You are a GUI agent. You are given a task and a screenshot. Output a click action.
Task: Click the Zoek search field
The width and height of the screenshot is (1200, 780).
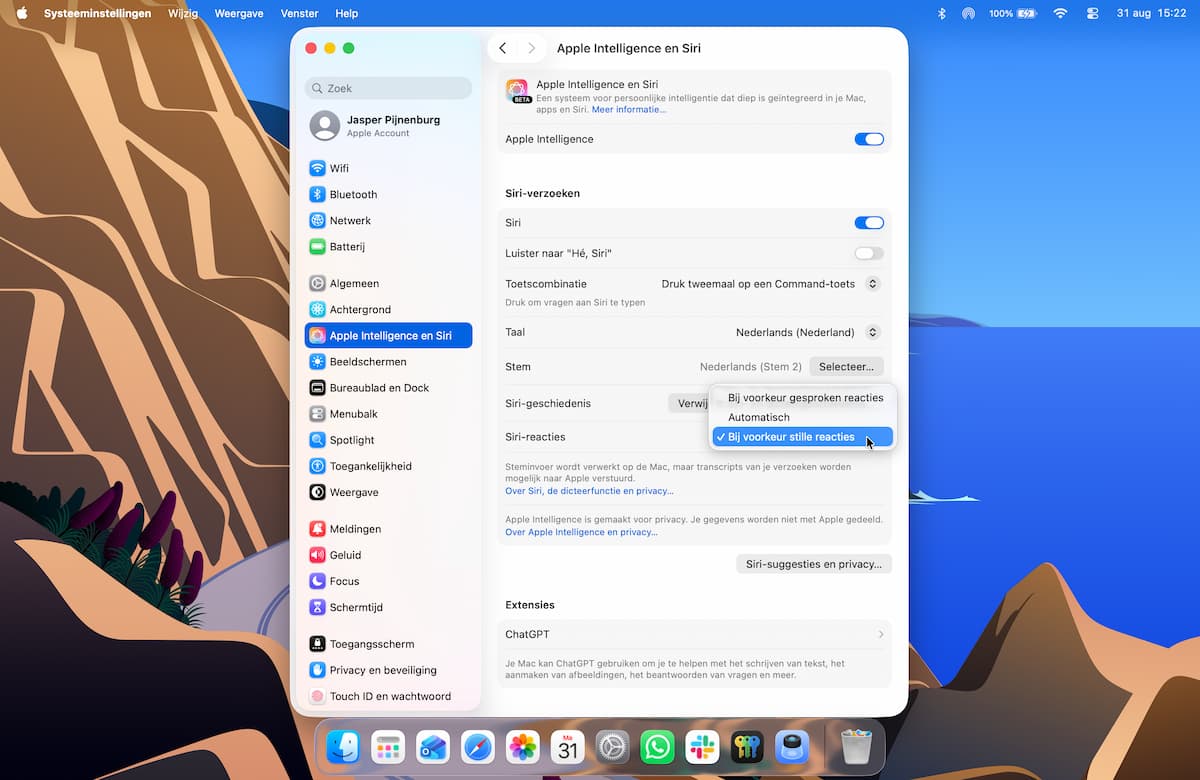[x=388, y=88]
